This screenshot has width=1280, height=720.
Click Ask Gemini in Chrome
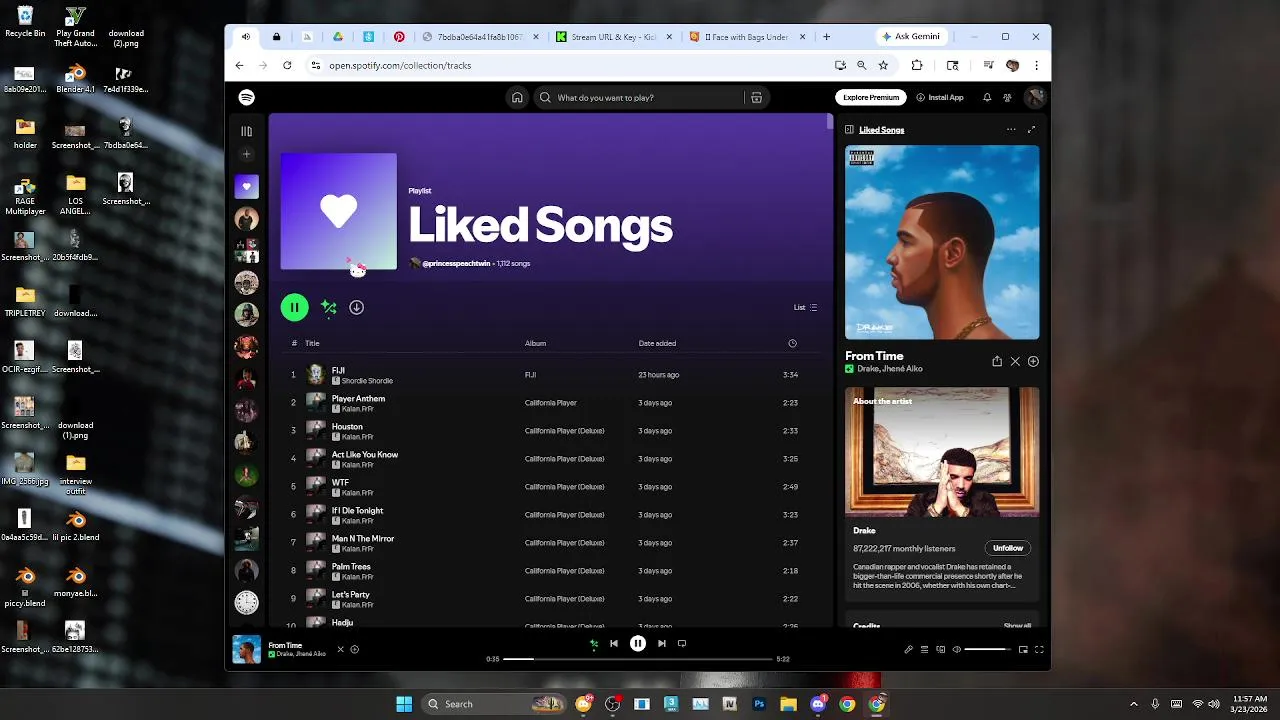click(x=911, y=37)
